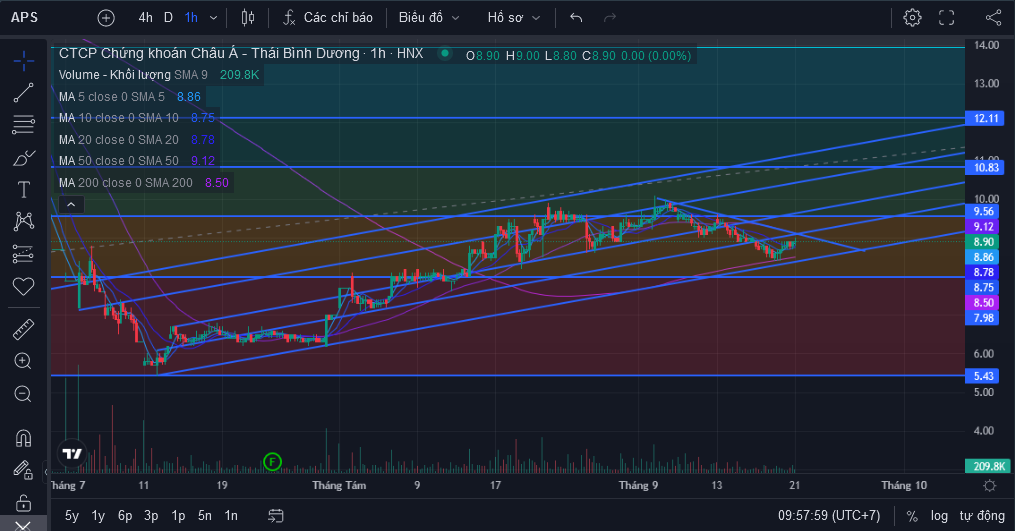The image size is (1015, 531).
Task: Click the APS symbol search field
Action: point(25,17)
